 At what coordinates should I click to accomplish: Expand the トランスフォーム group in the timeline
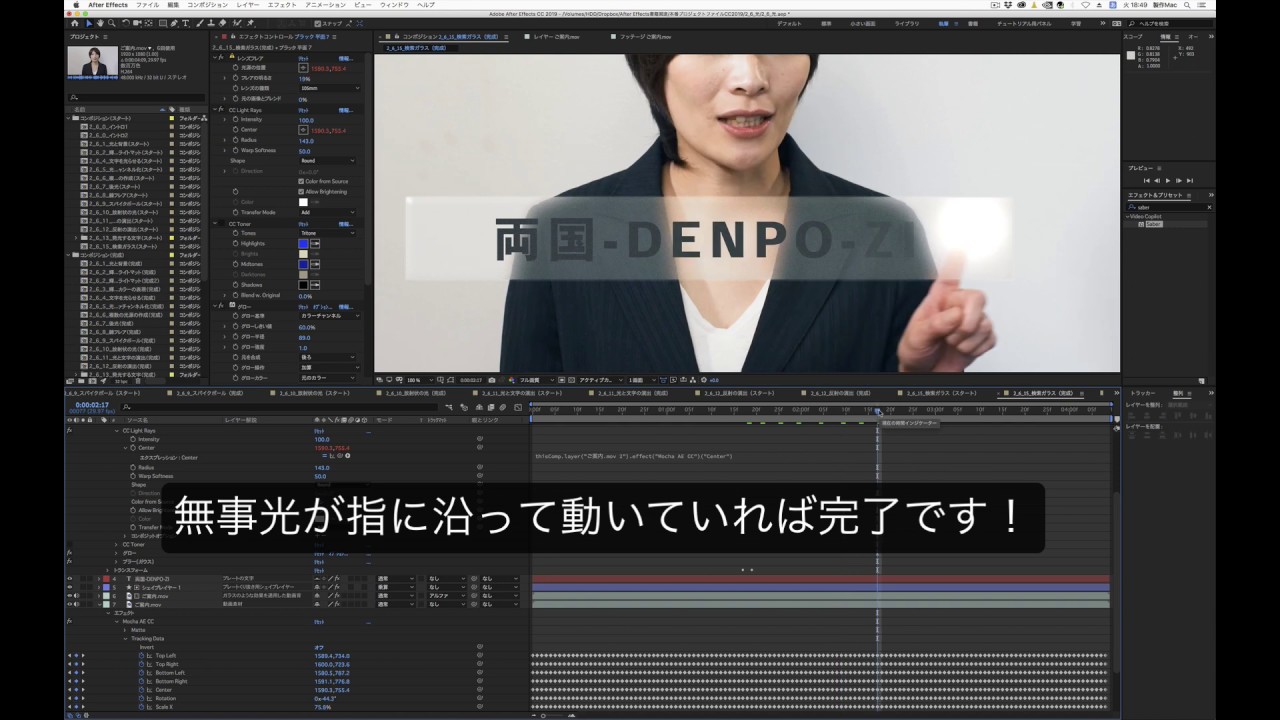[x=107, y=570]
